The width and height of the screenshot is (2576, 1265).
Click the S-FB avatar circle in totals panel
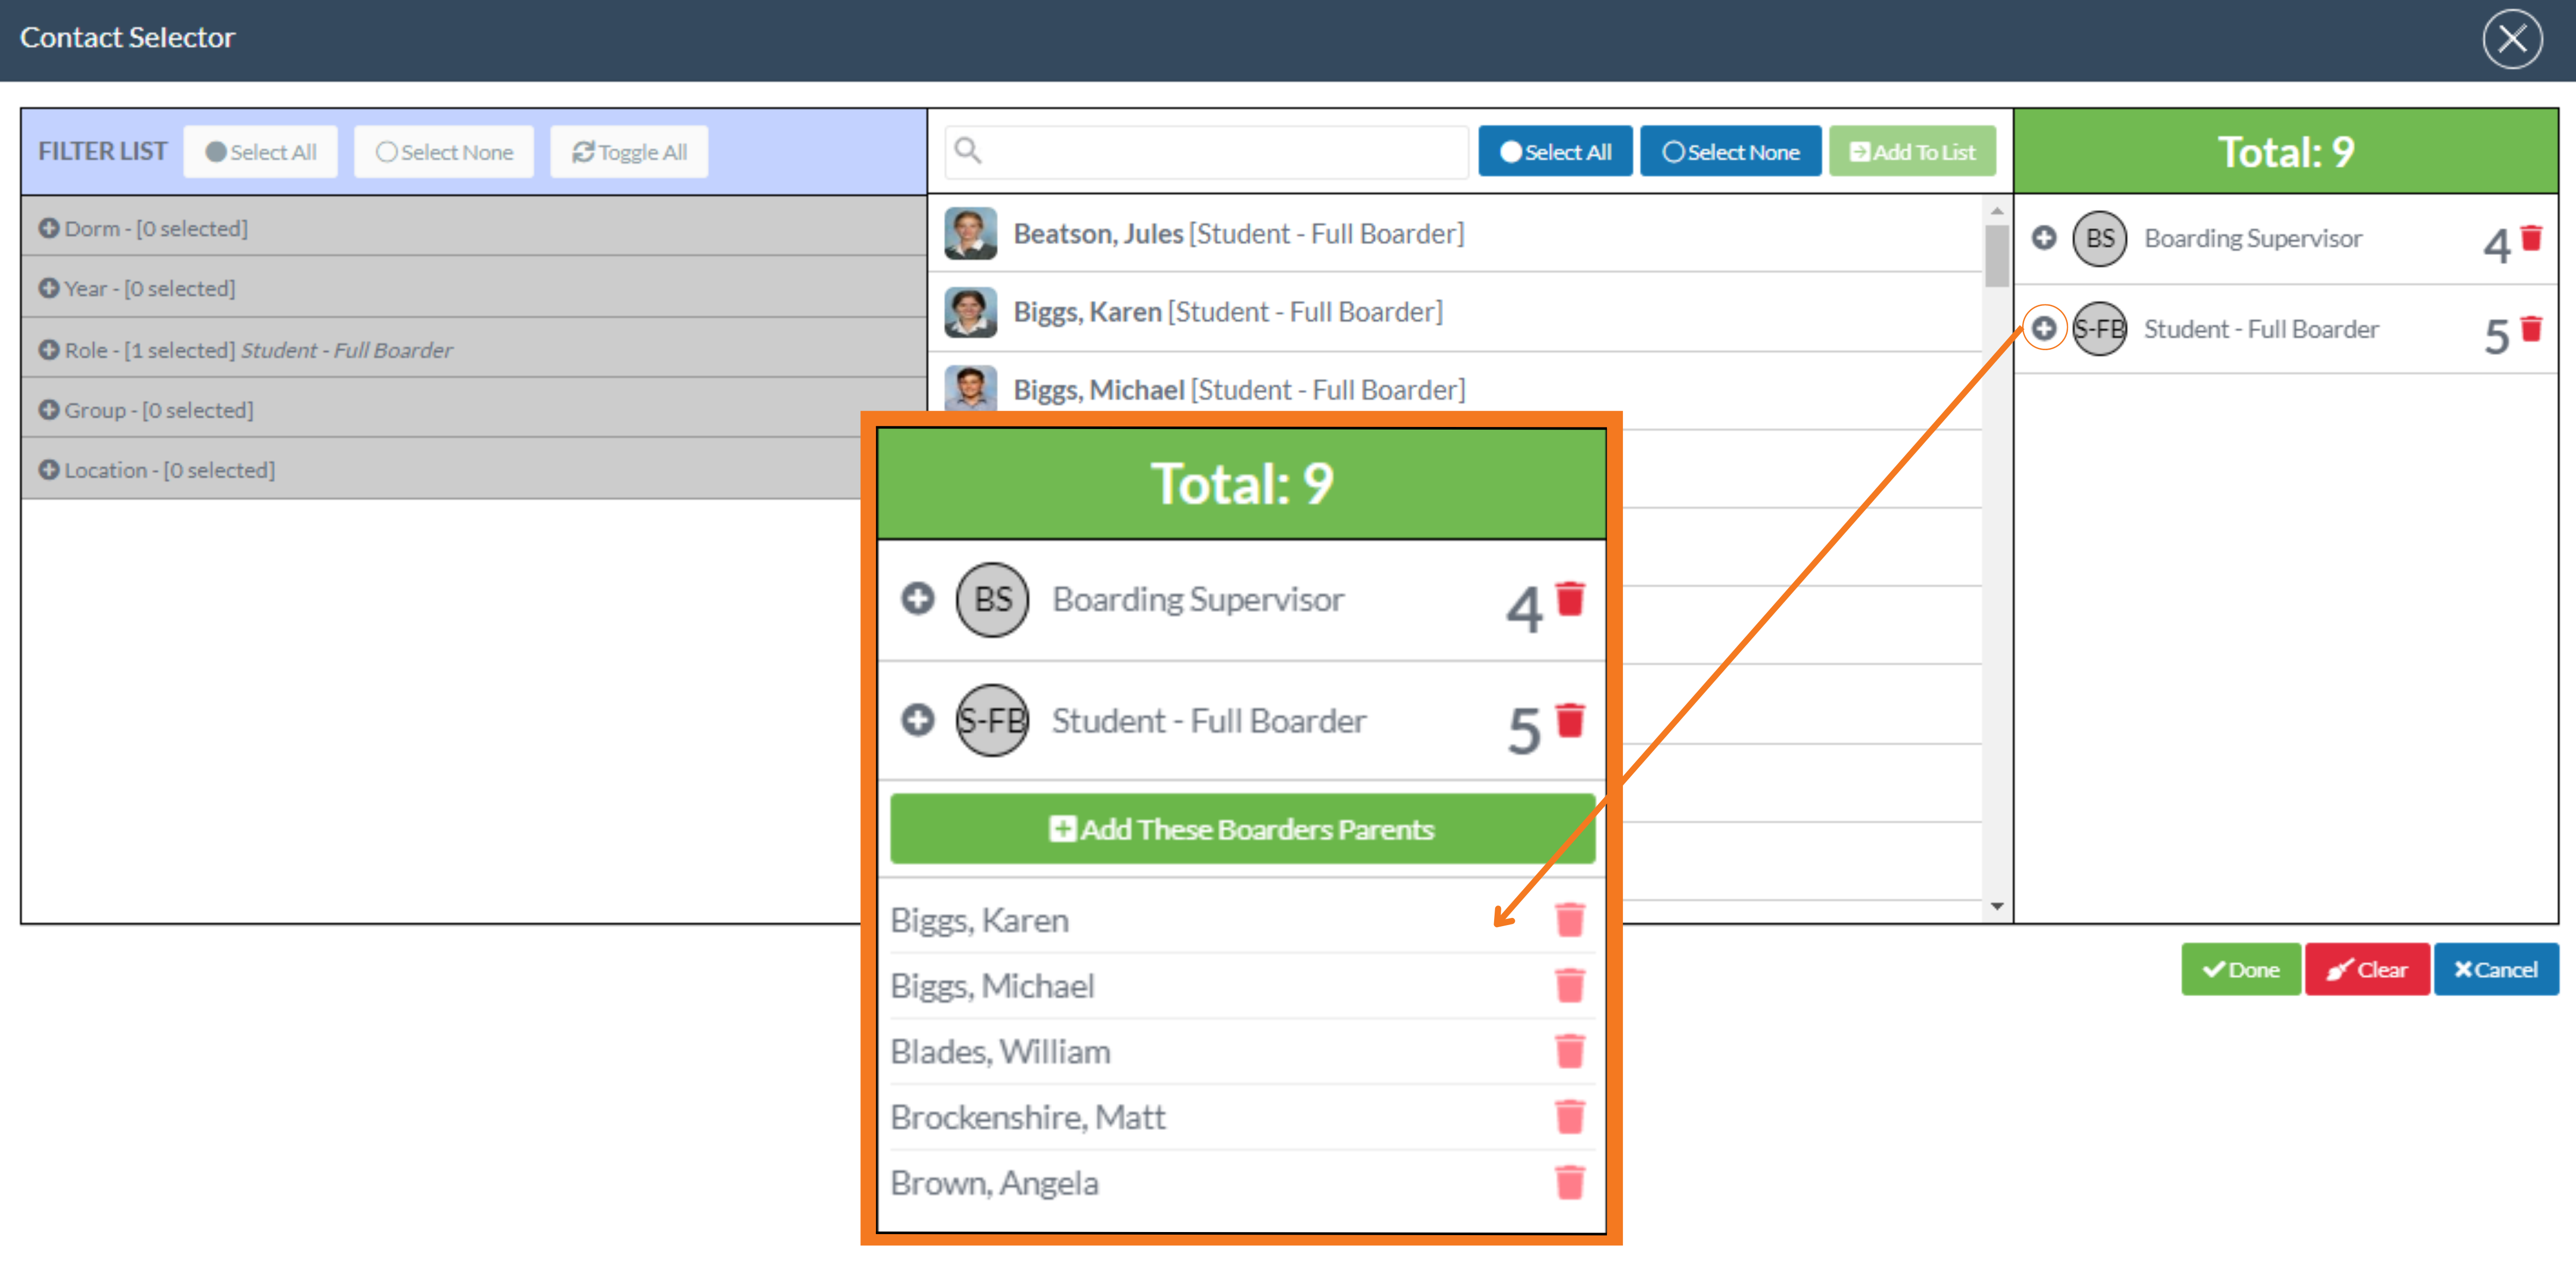[x=2099, y=329]
